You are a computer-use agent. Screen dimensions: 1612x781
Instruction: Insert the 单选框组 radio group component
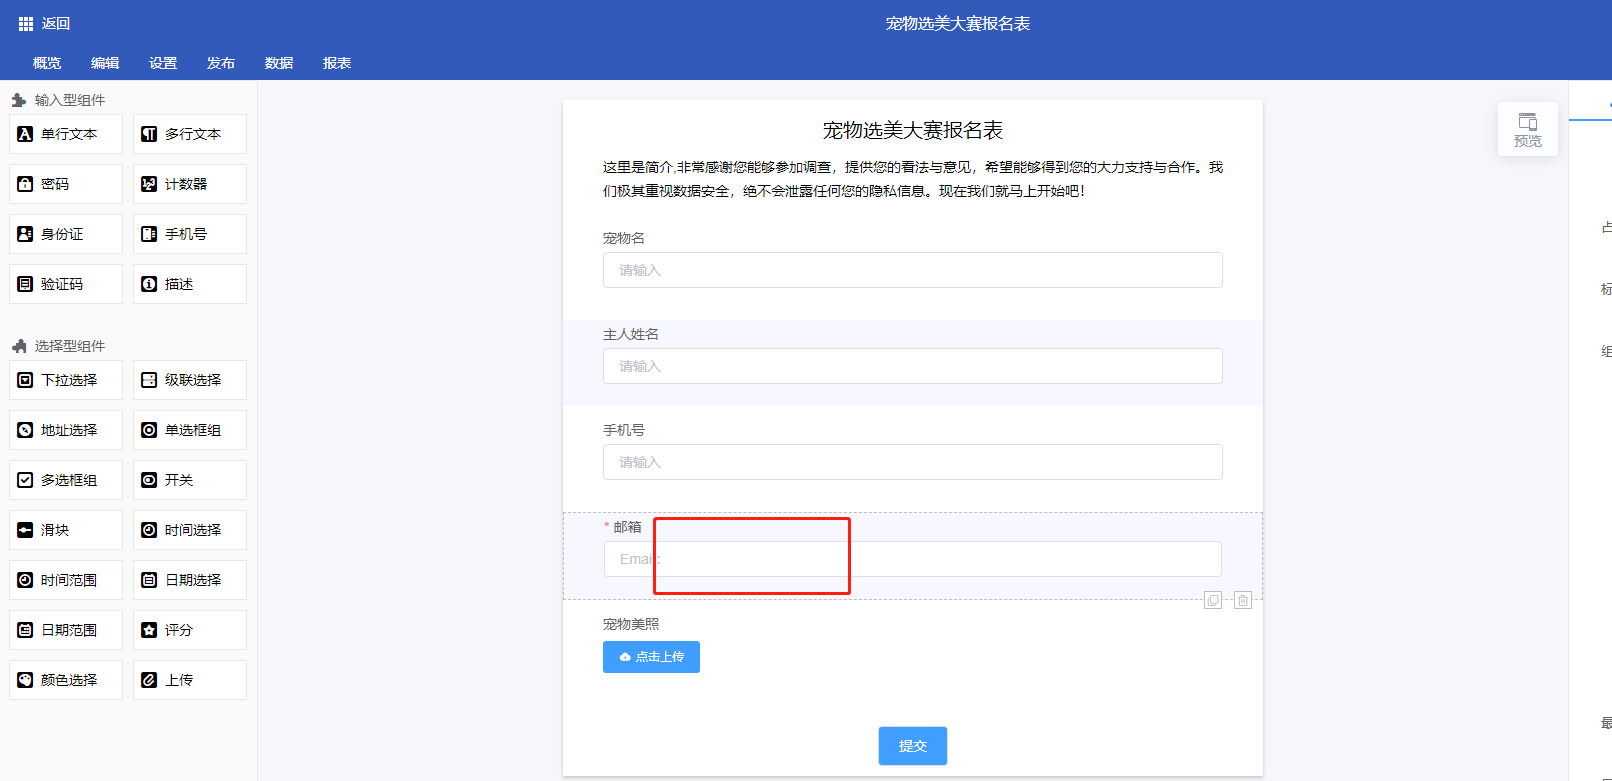click(190, 430)
